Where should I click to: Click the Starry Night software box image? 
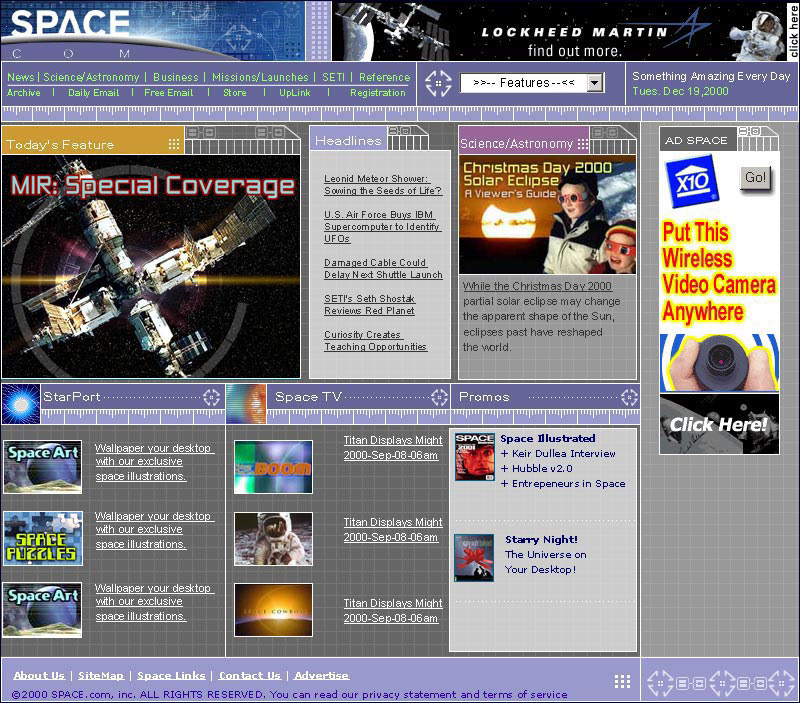474,558
